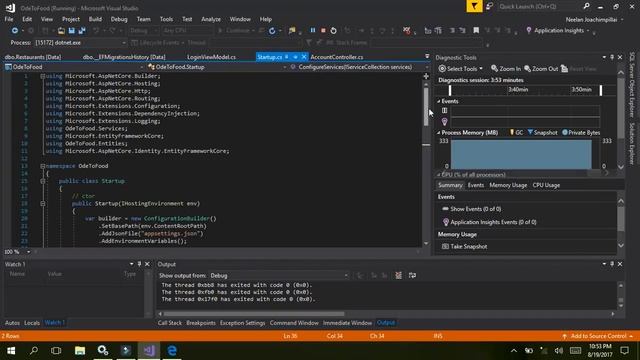Screen dimensions: 640x360
Task: Collapse the Process Memory (MB) graph section
Action: pyautogui.click(x=439, y=133)
